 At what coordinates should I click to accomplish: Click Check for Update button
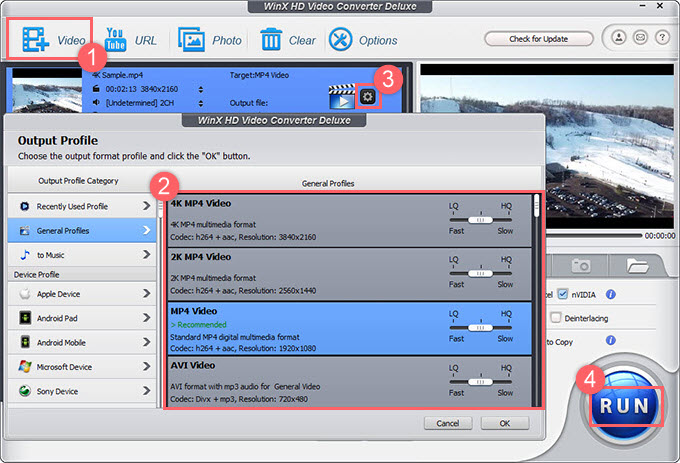(x=539, y=39)
